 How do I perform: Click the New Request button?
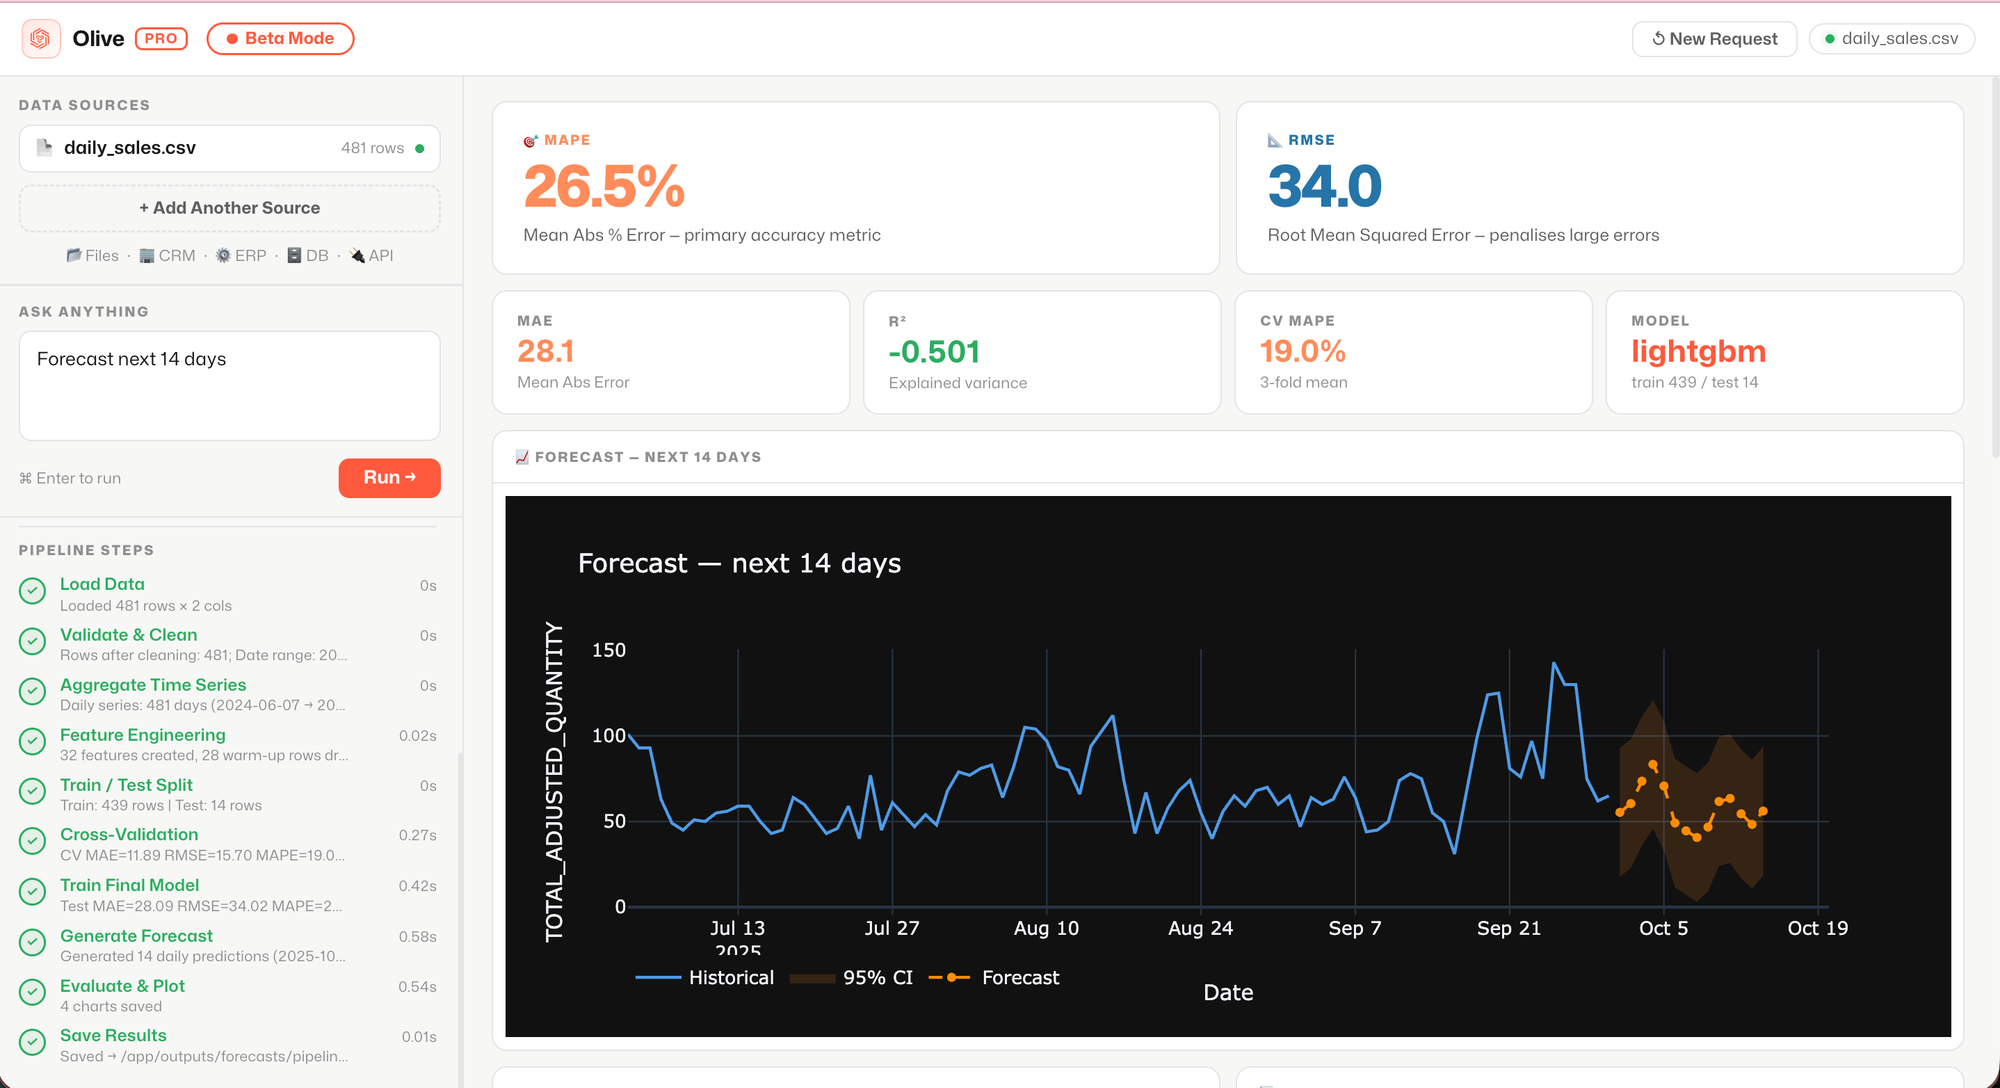click(x=1714, y=39)
